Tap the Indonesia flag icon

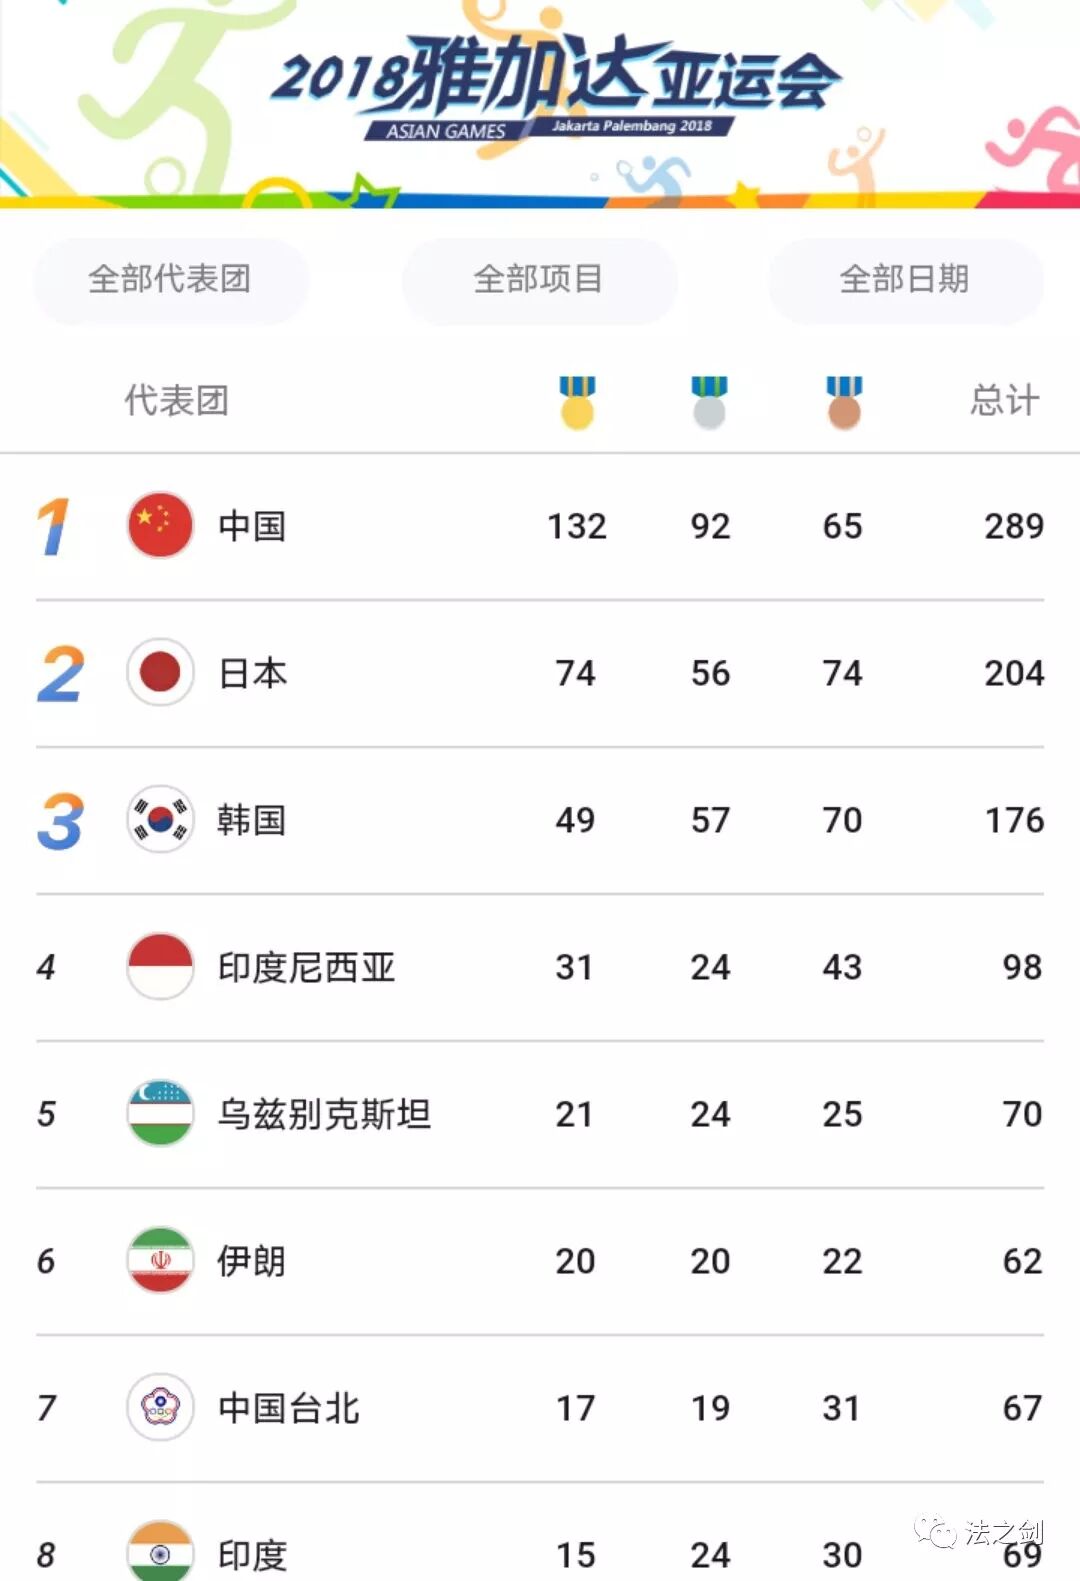point(160,966)
